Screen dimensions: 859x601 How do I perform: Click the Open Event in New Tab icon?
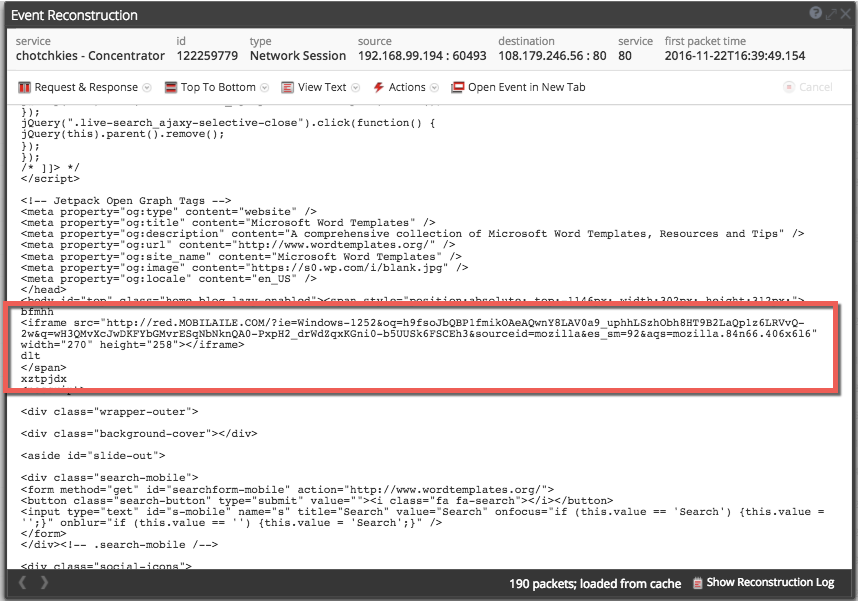tap(458, 87)
